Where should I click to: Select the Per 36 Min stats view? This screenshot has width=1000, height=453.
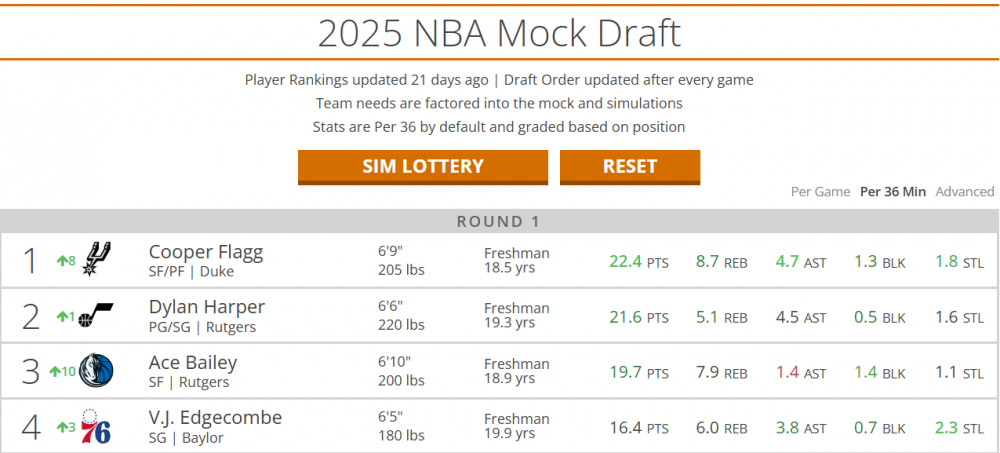pyautogui.click(x=893, y=192)
